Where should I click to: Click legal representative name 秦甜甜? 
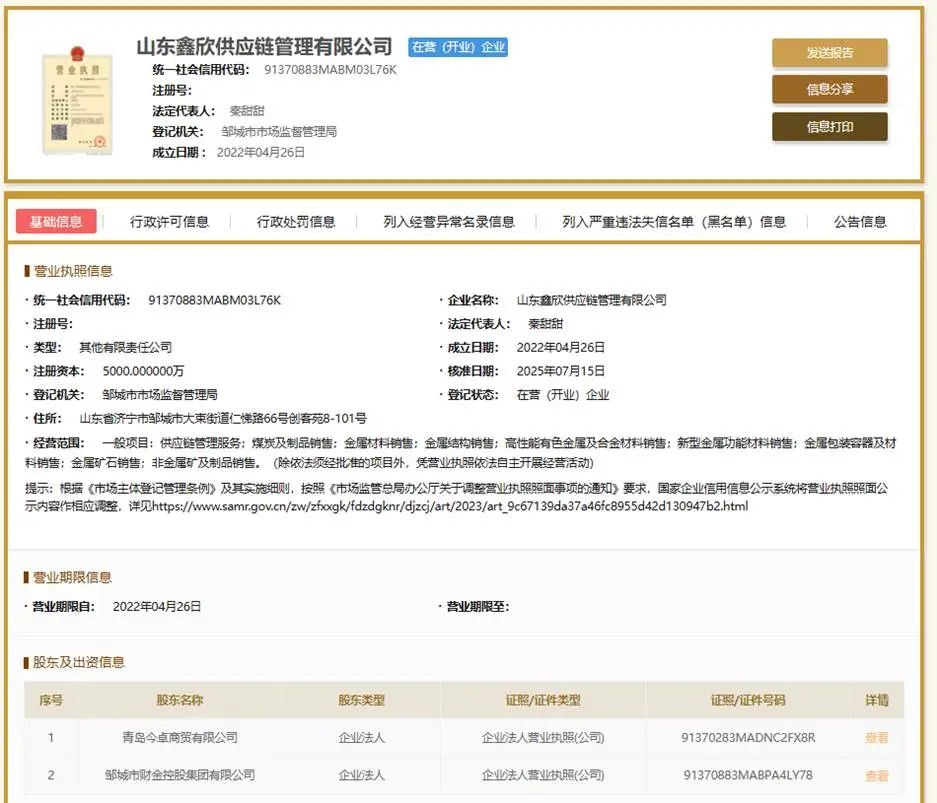tap(246, 110)
